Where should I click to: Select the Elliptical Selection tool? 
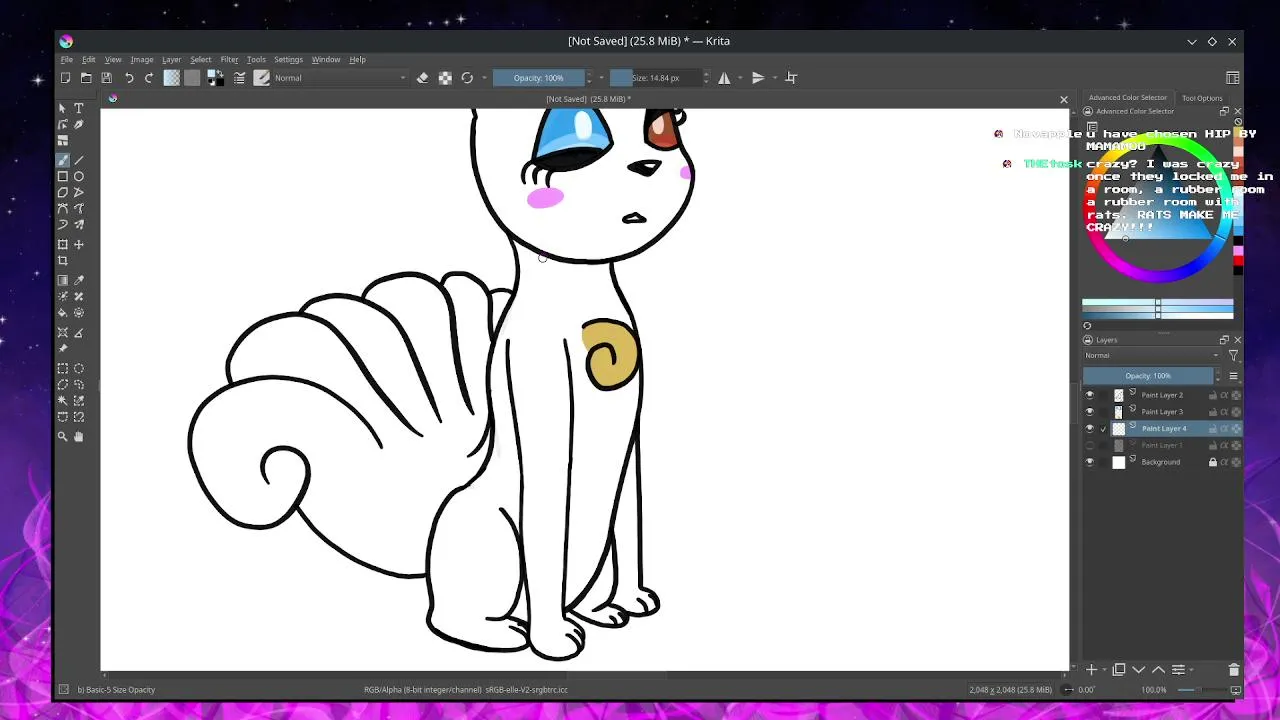[x=79, y=369]
